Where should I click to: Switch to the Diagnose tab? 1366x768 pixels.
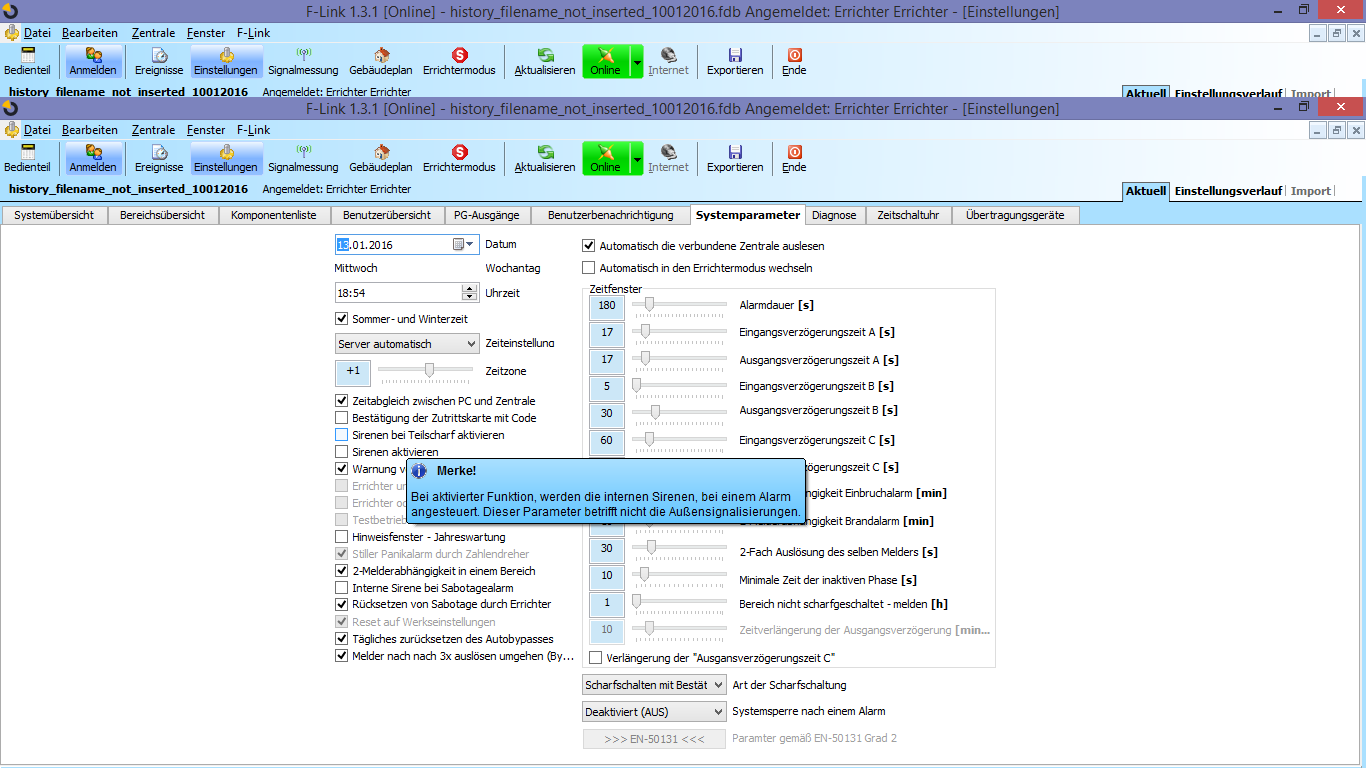[834, 215]
